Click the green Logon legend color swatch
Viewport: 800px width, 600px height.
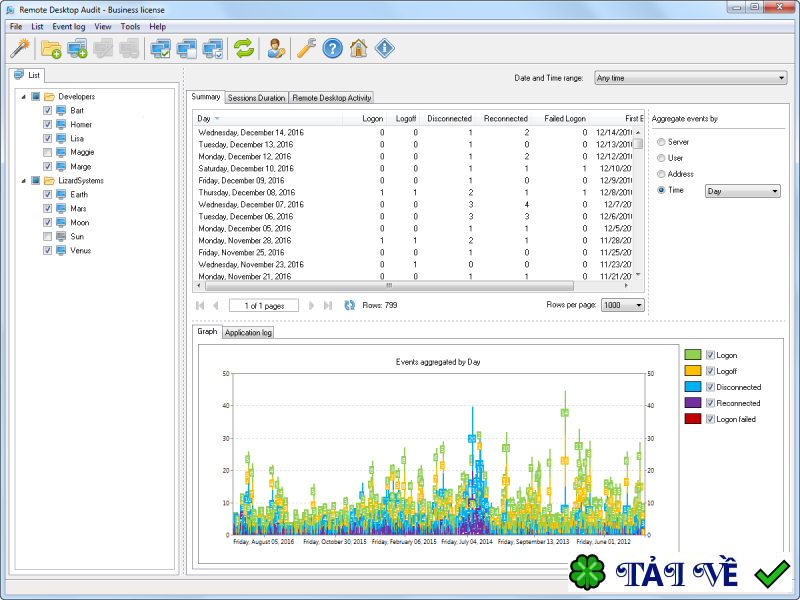pos(692,355)
